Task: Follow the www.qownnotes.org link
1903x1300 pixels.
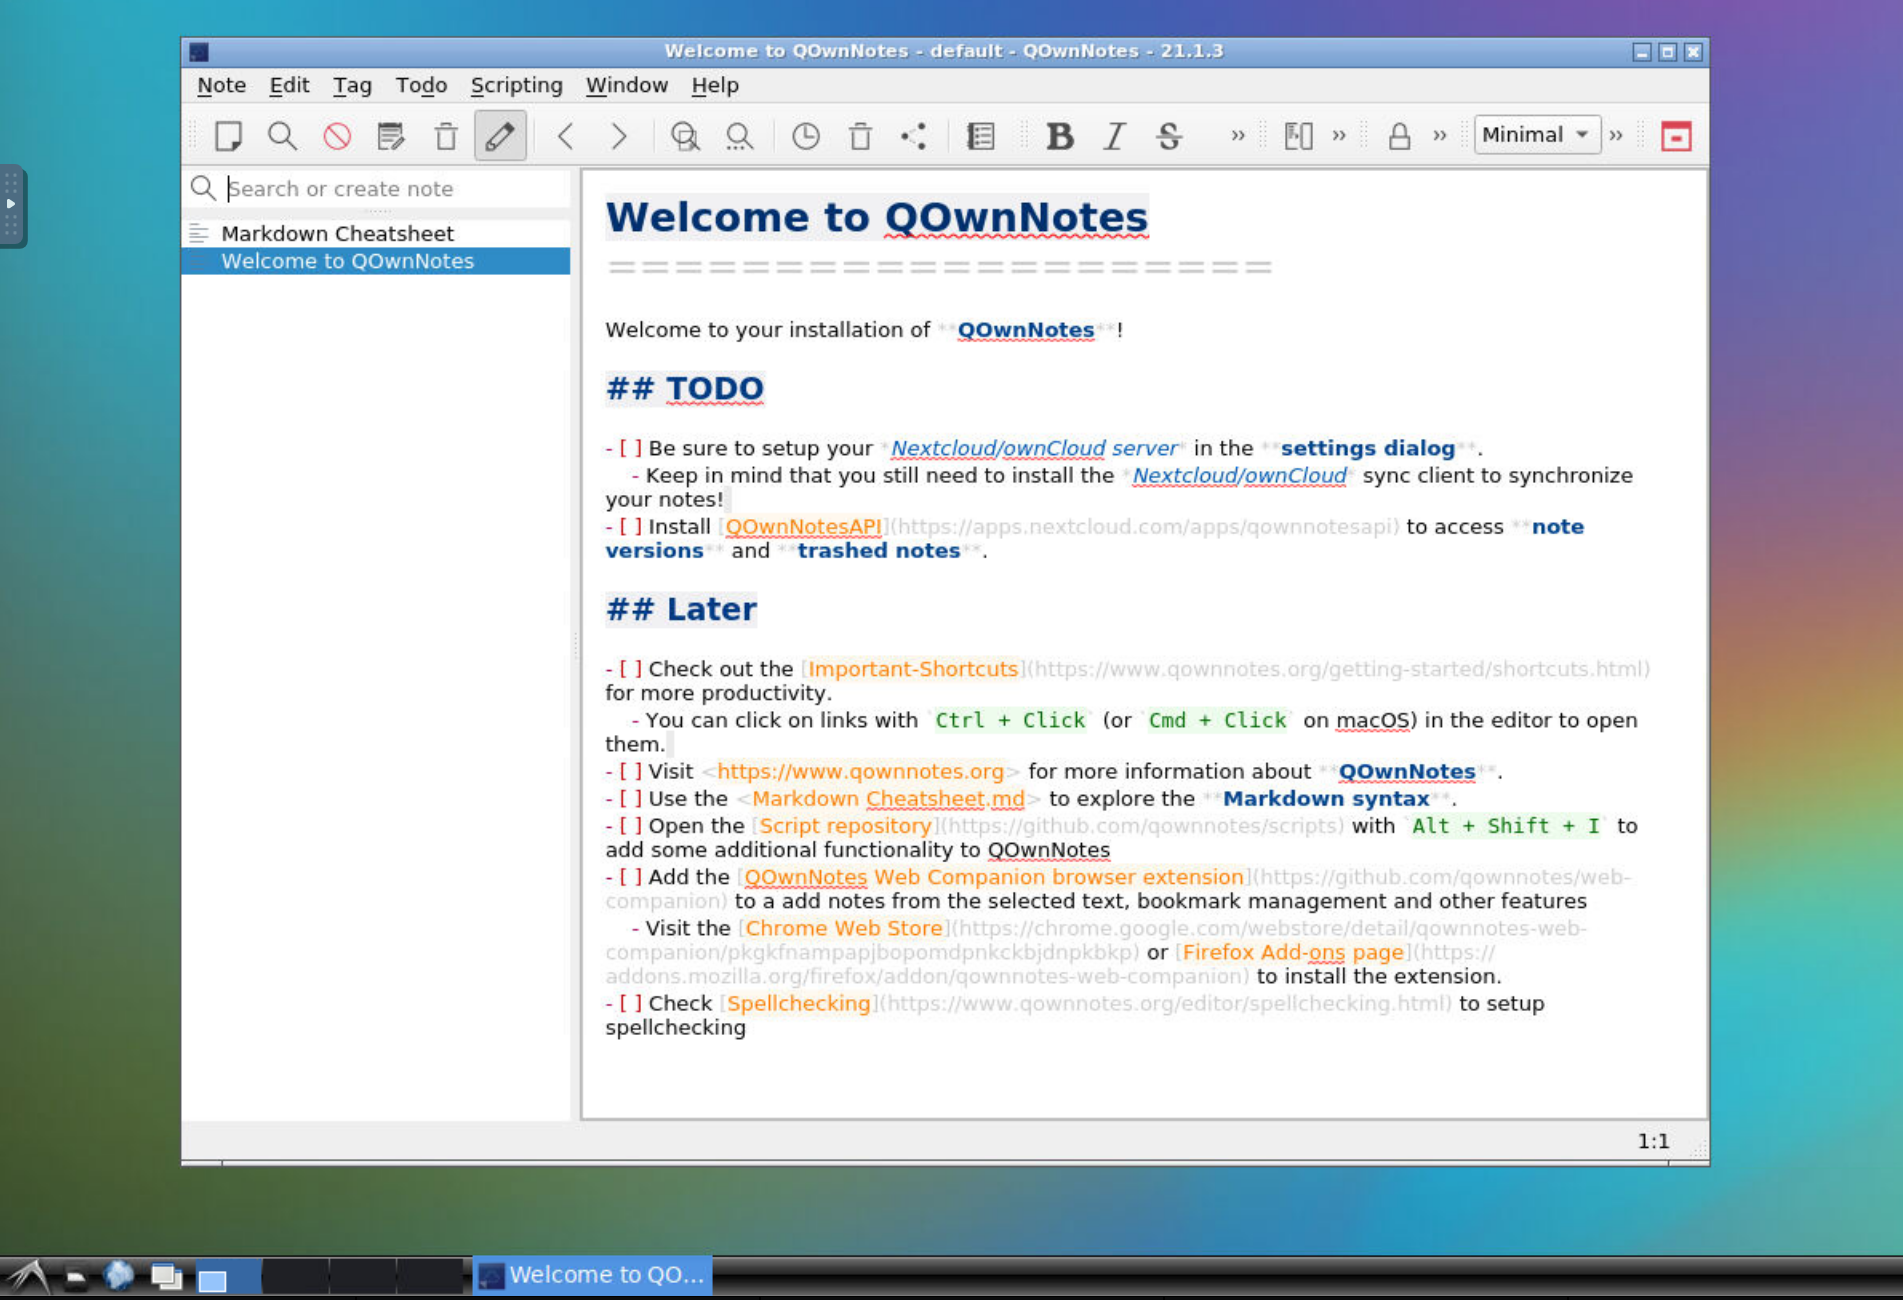Action: [x=862, y=771]
